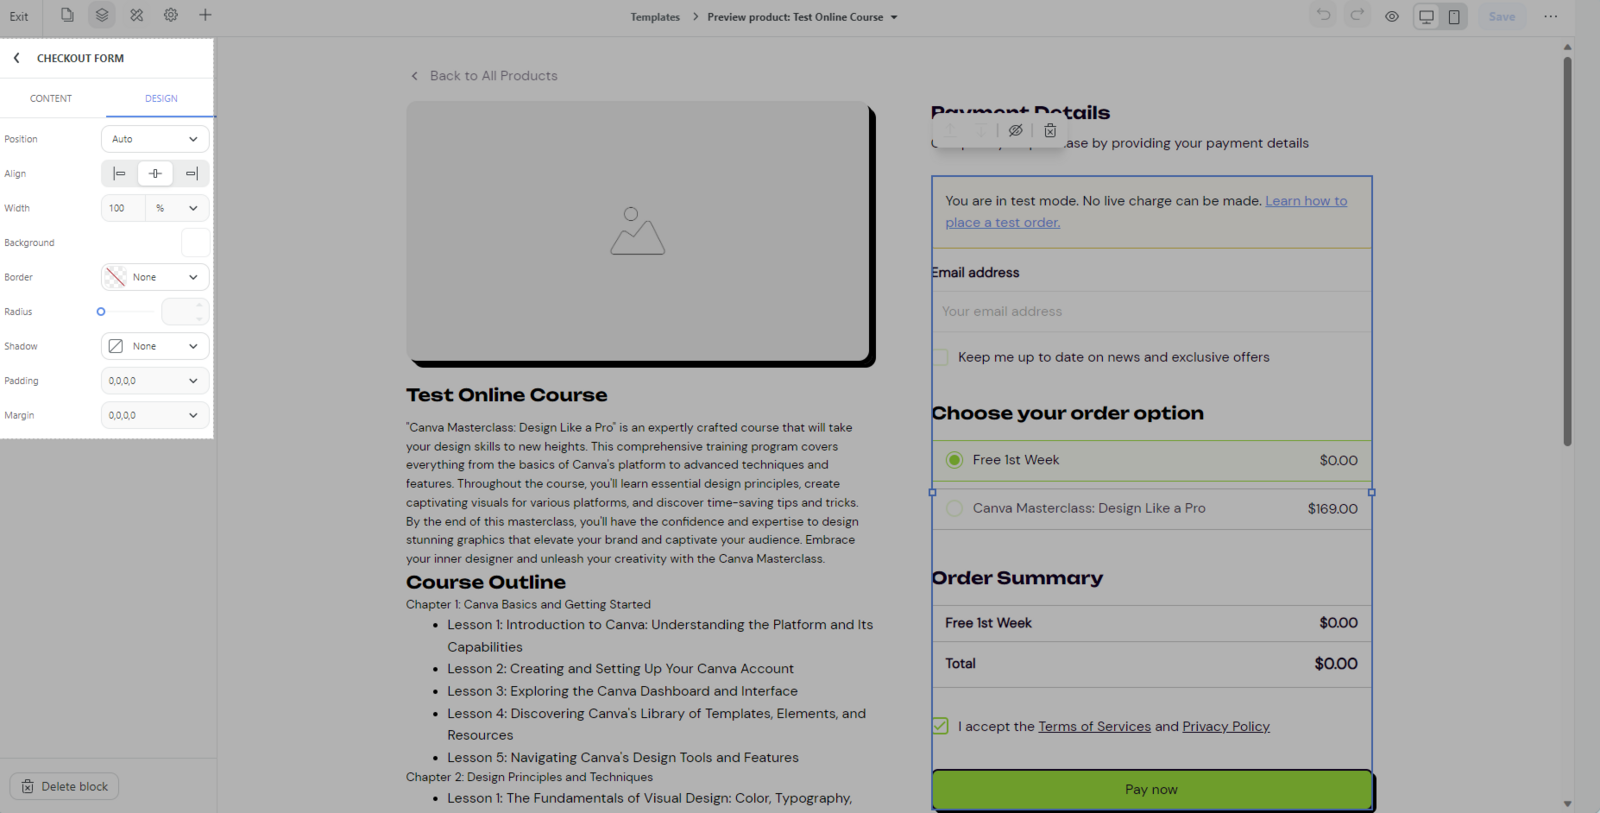Click the undo arrow icon
Image resolution: width=1600 pixels, height=813 pixels.
[x=1323, y=15]
